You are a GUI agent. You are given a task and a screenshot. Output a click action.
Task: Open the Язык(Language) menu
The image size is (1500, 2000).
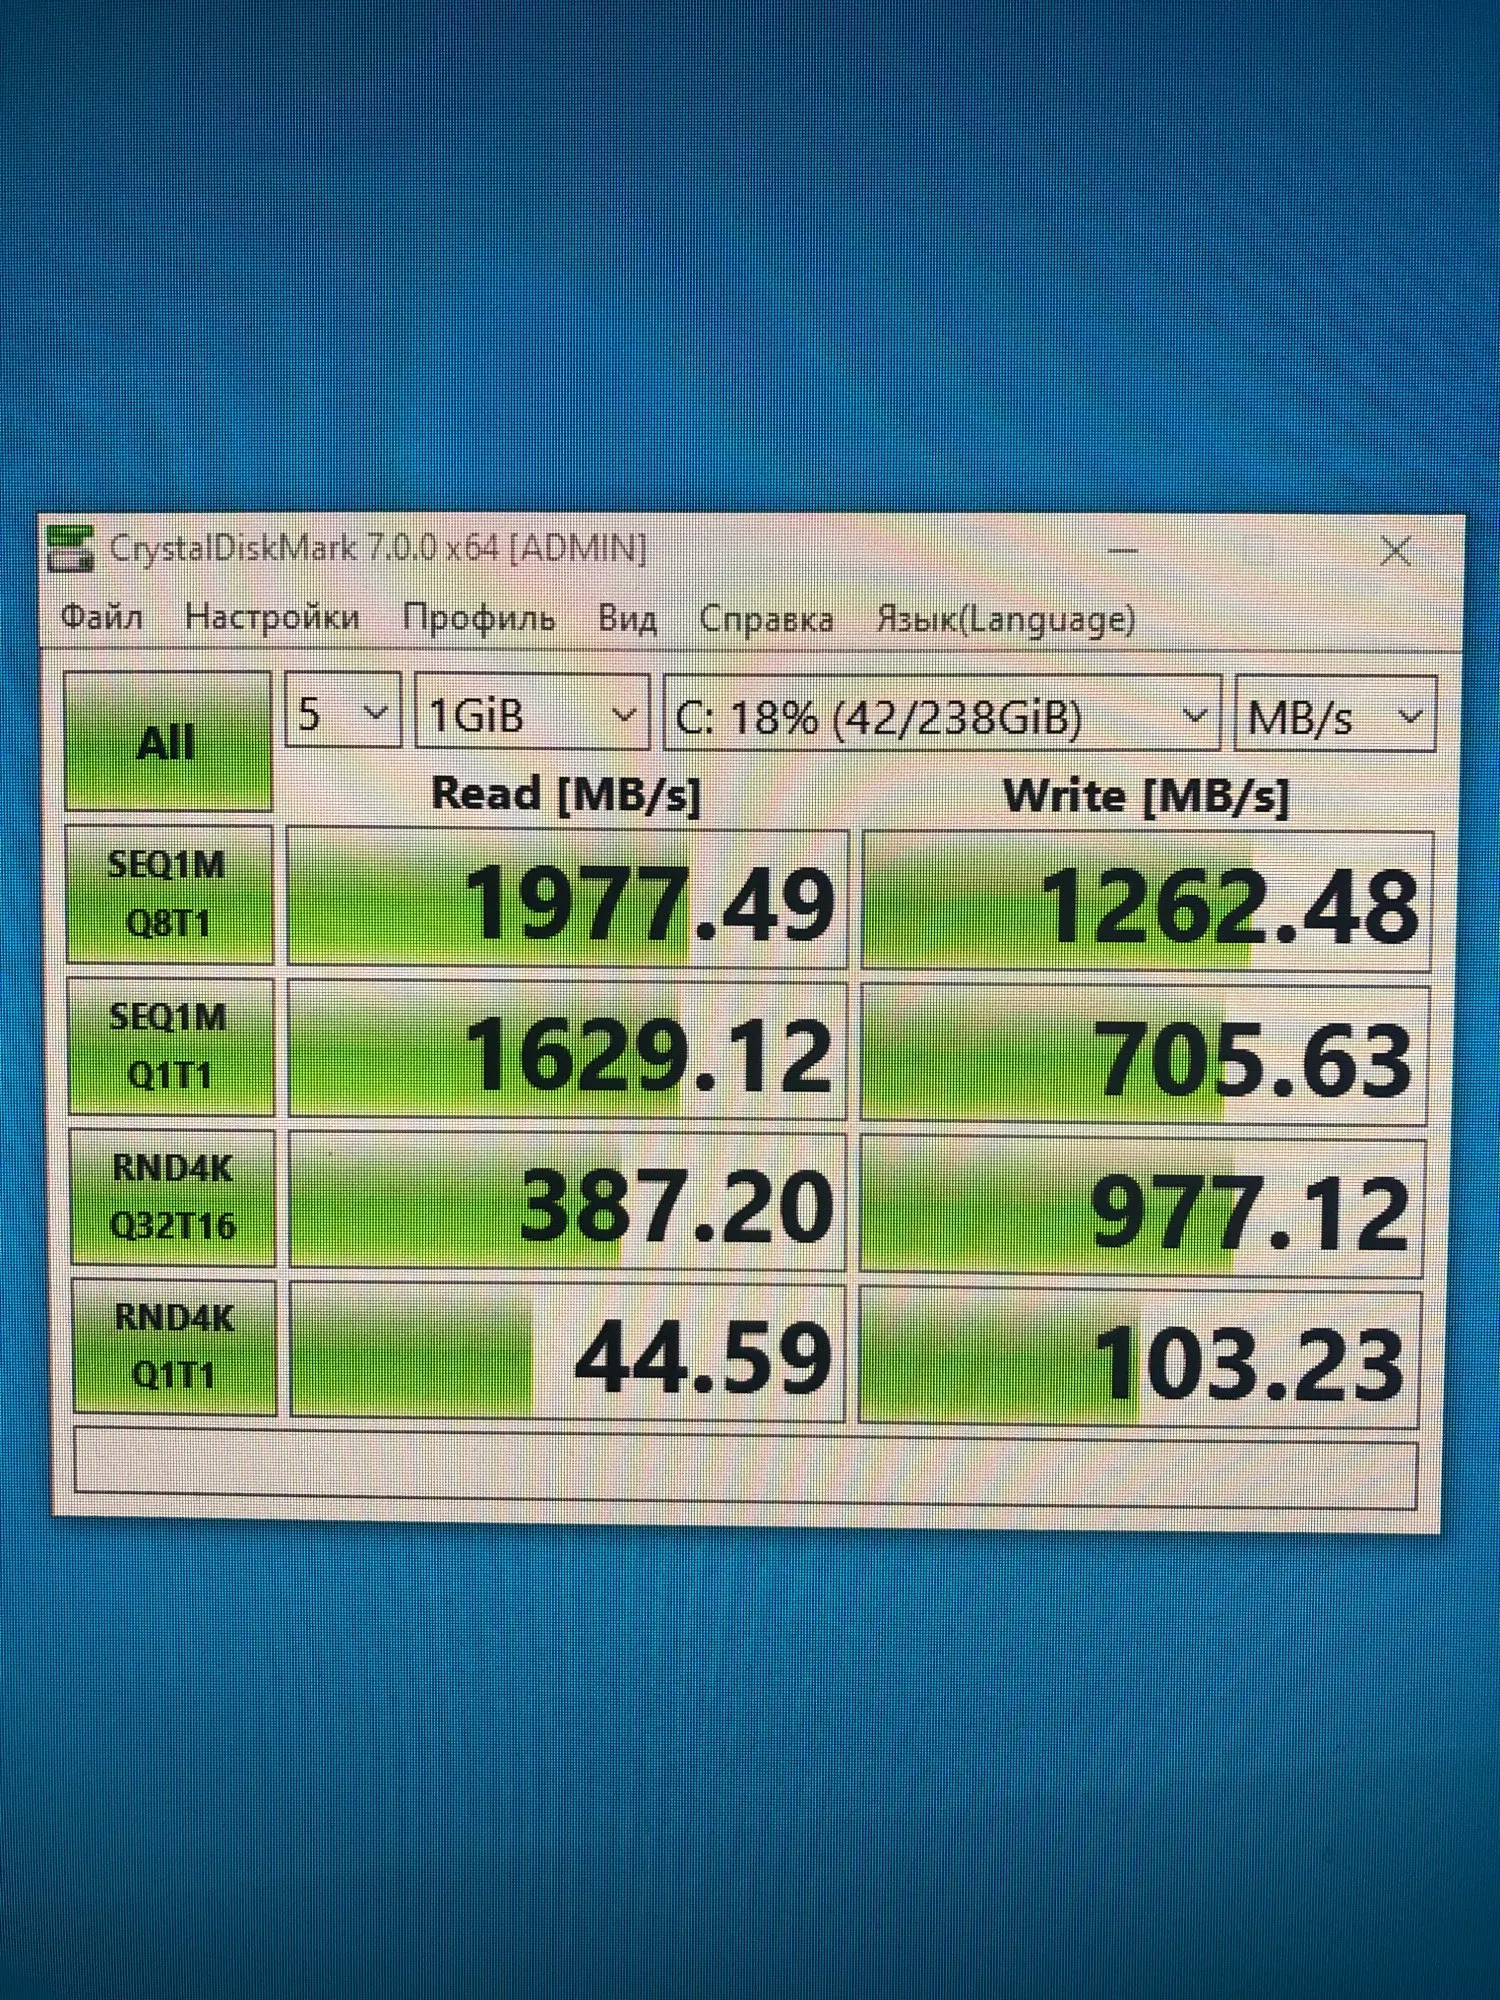pos(1006,621)
